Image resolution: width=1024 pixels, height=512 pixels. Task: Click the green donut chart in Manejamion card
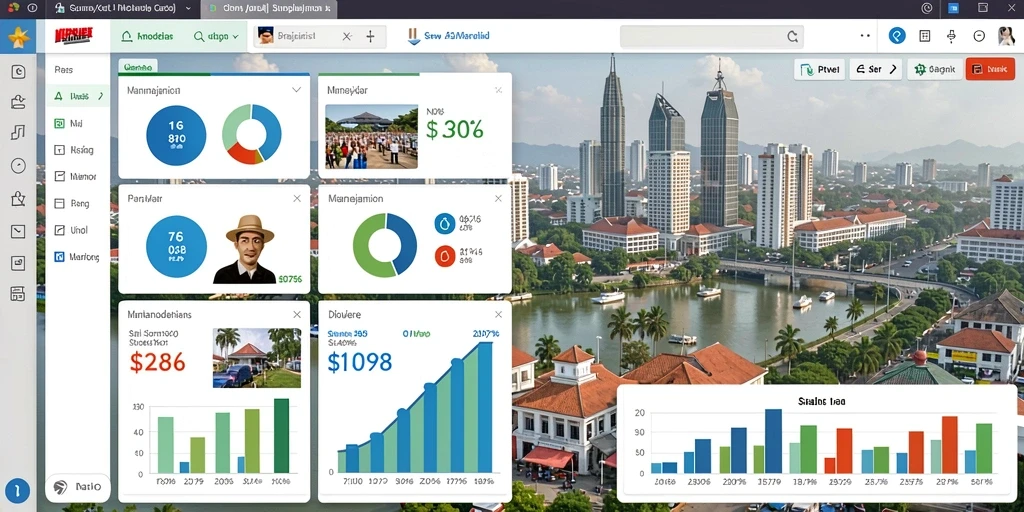[385, 246]
